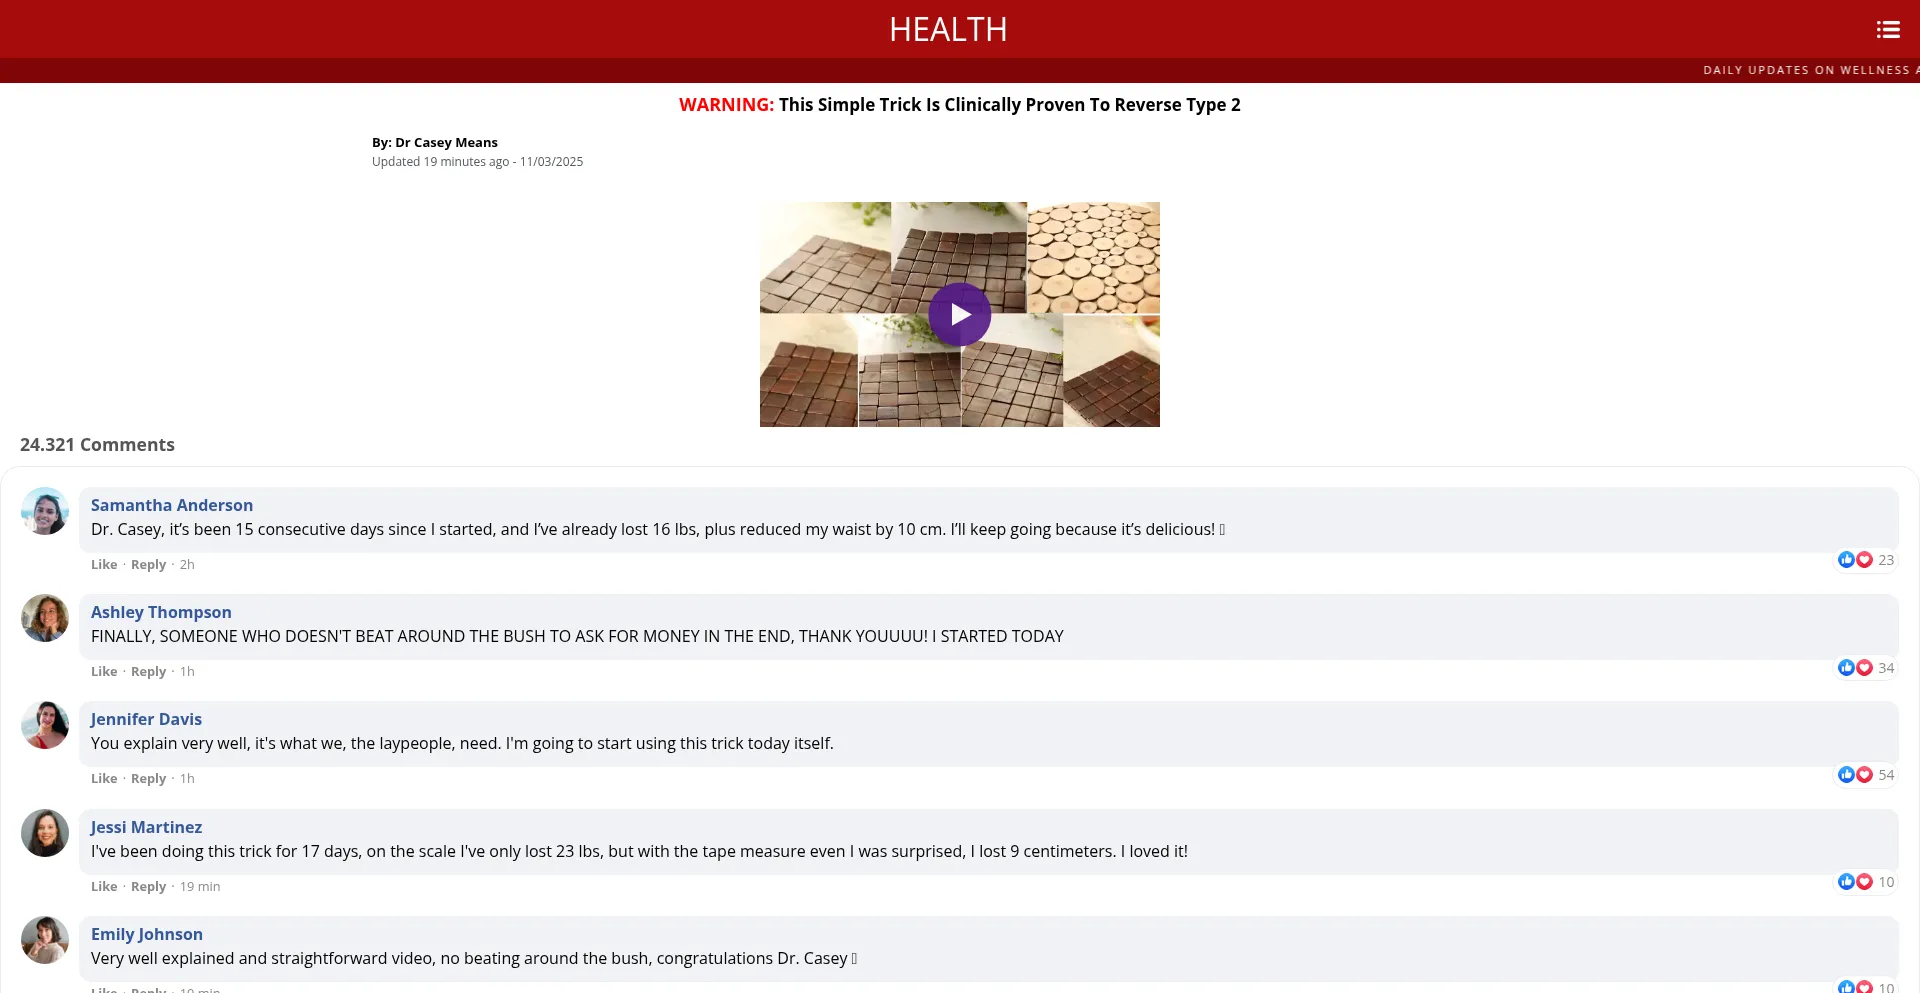
Task: Like Jennifer Davis's comment
Action: tap(104, 779)
